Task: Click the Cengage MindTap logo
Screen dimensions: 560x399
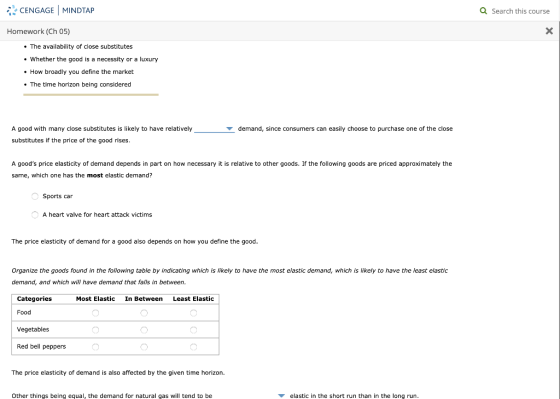Action: click(x=50, y=10)
